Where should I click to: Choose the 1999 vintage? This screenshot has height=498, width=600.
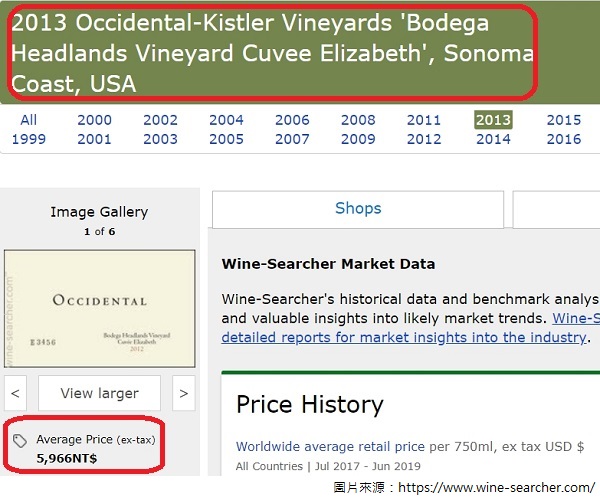coord(29,139)
